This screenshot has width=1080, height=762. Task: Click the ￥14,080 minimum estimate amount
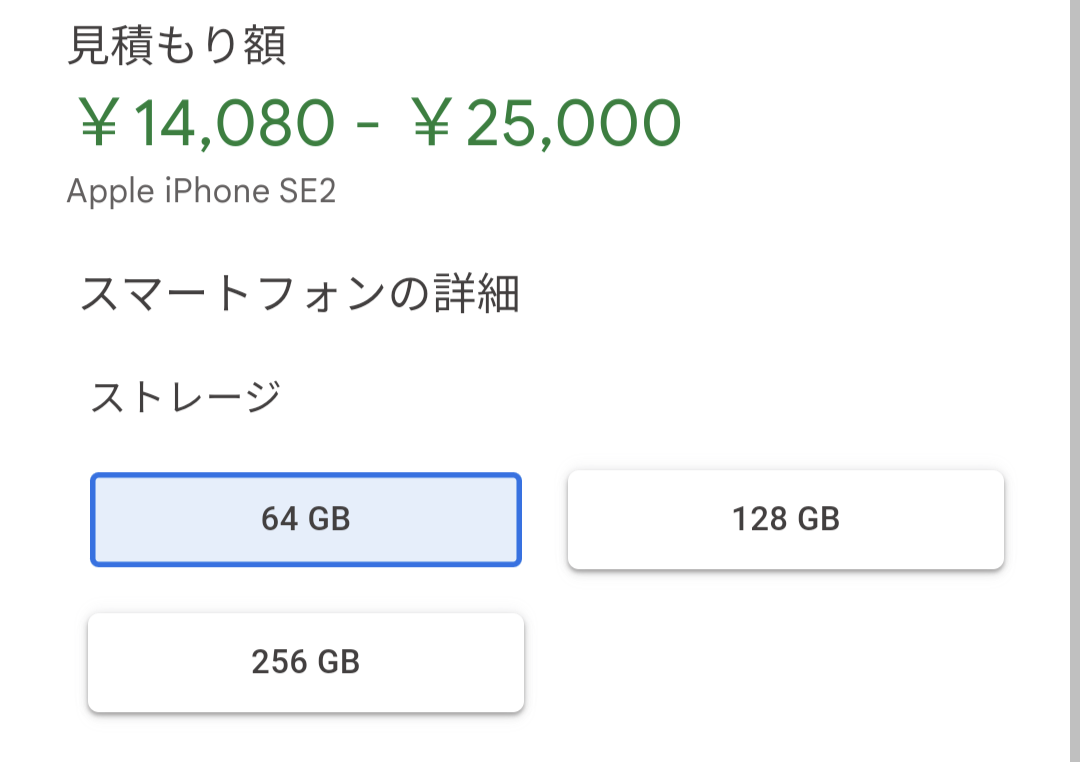coord(206,123)
